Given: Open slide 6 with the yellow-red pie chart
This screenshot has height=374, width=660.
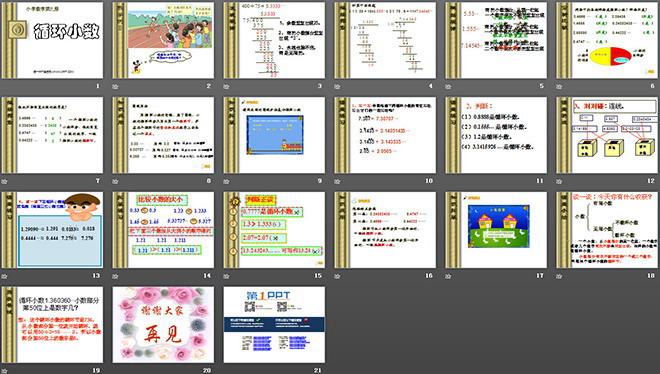Looking at the screenshot, I should (x=607, y=40).
